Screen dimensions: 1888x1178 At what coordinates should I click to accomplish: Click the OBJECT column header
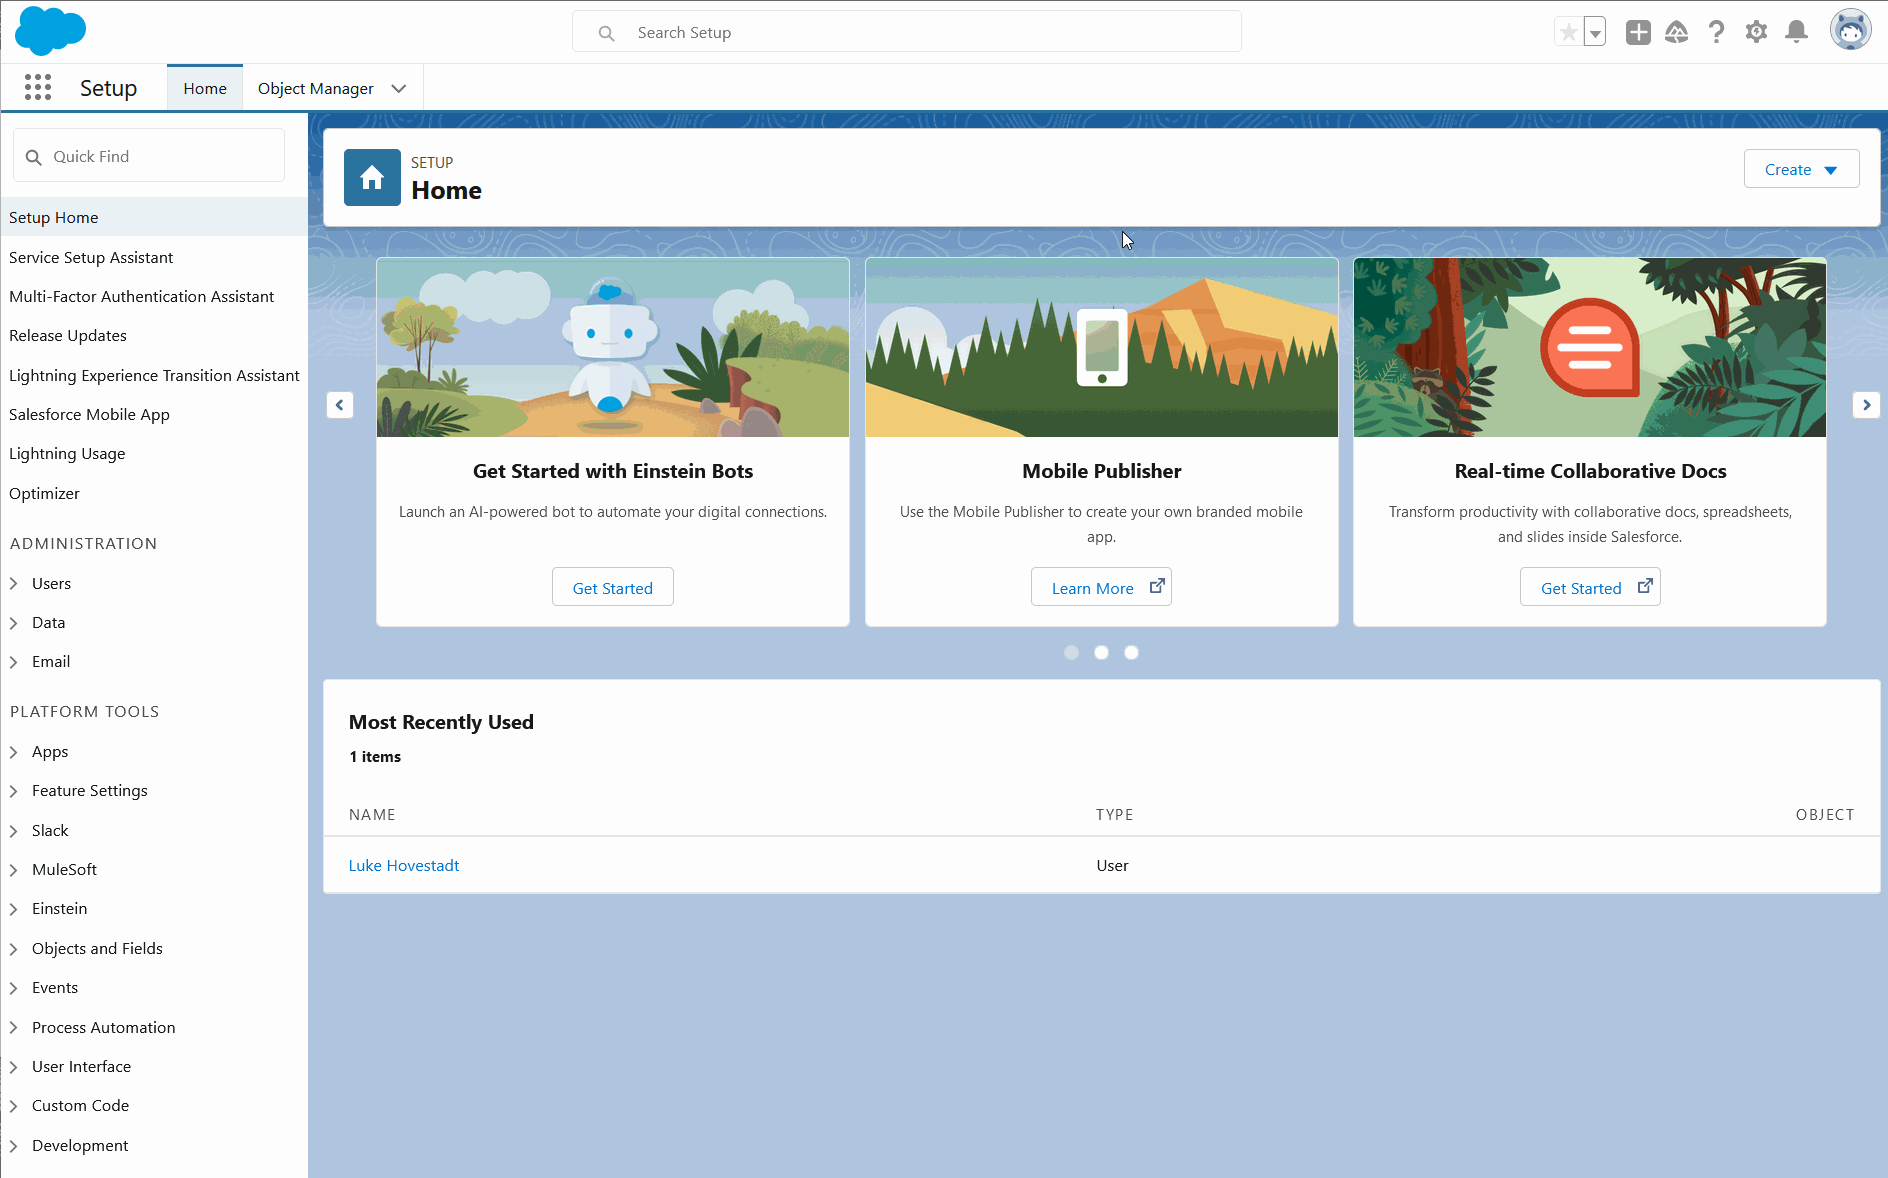click(x=1825, y=815)
